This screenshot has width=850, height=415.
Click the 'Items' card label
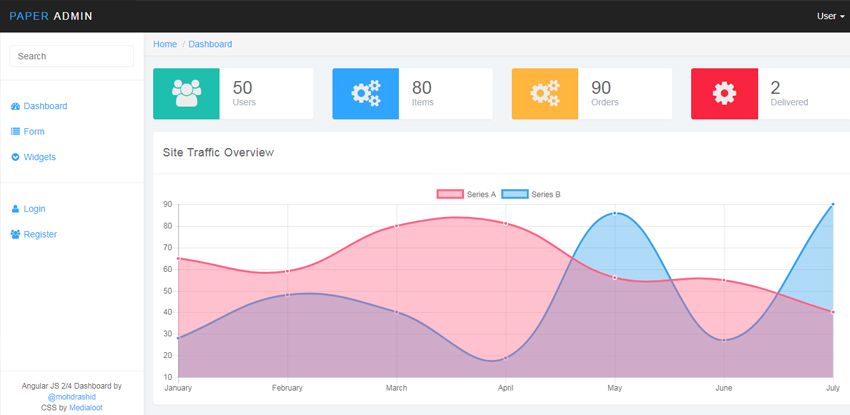click(423, 102)
